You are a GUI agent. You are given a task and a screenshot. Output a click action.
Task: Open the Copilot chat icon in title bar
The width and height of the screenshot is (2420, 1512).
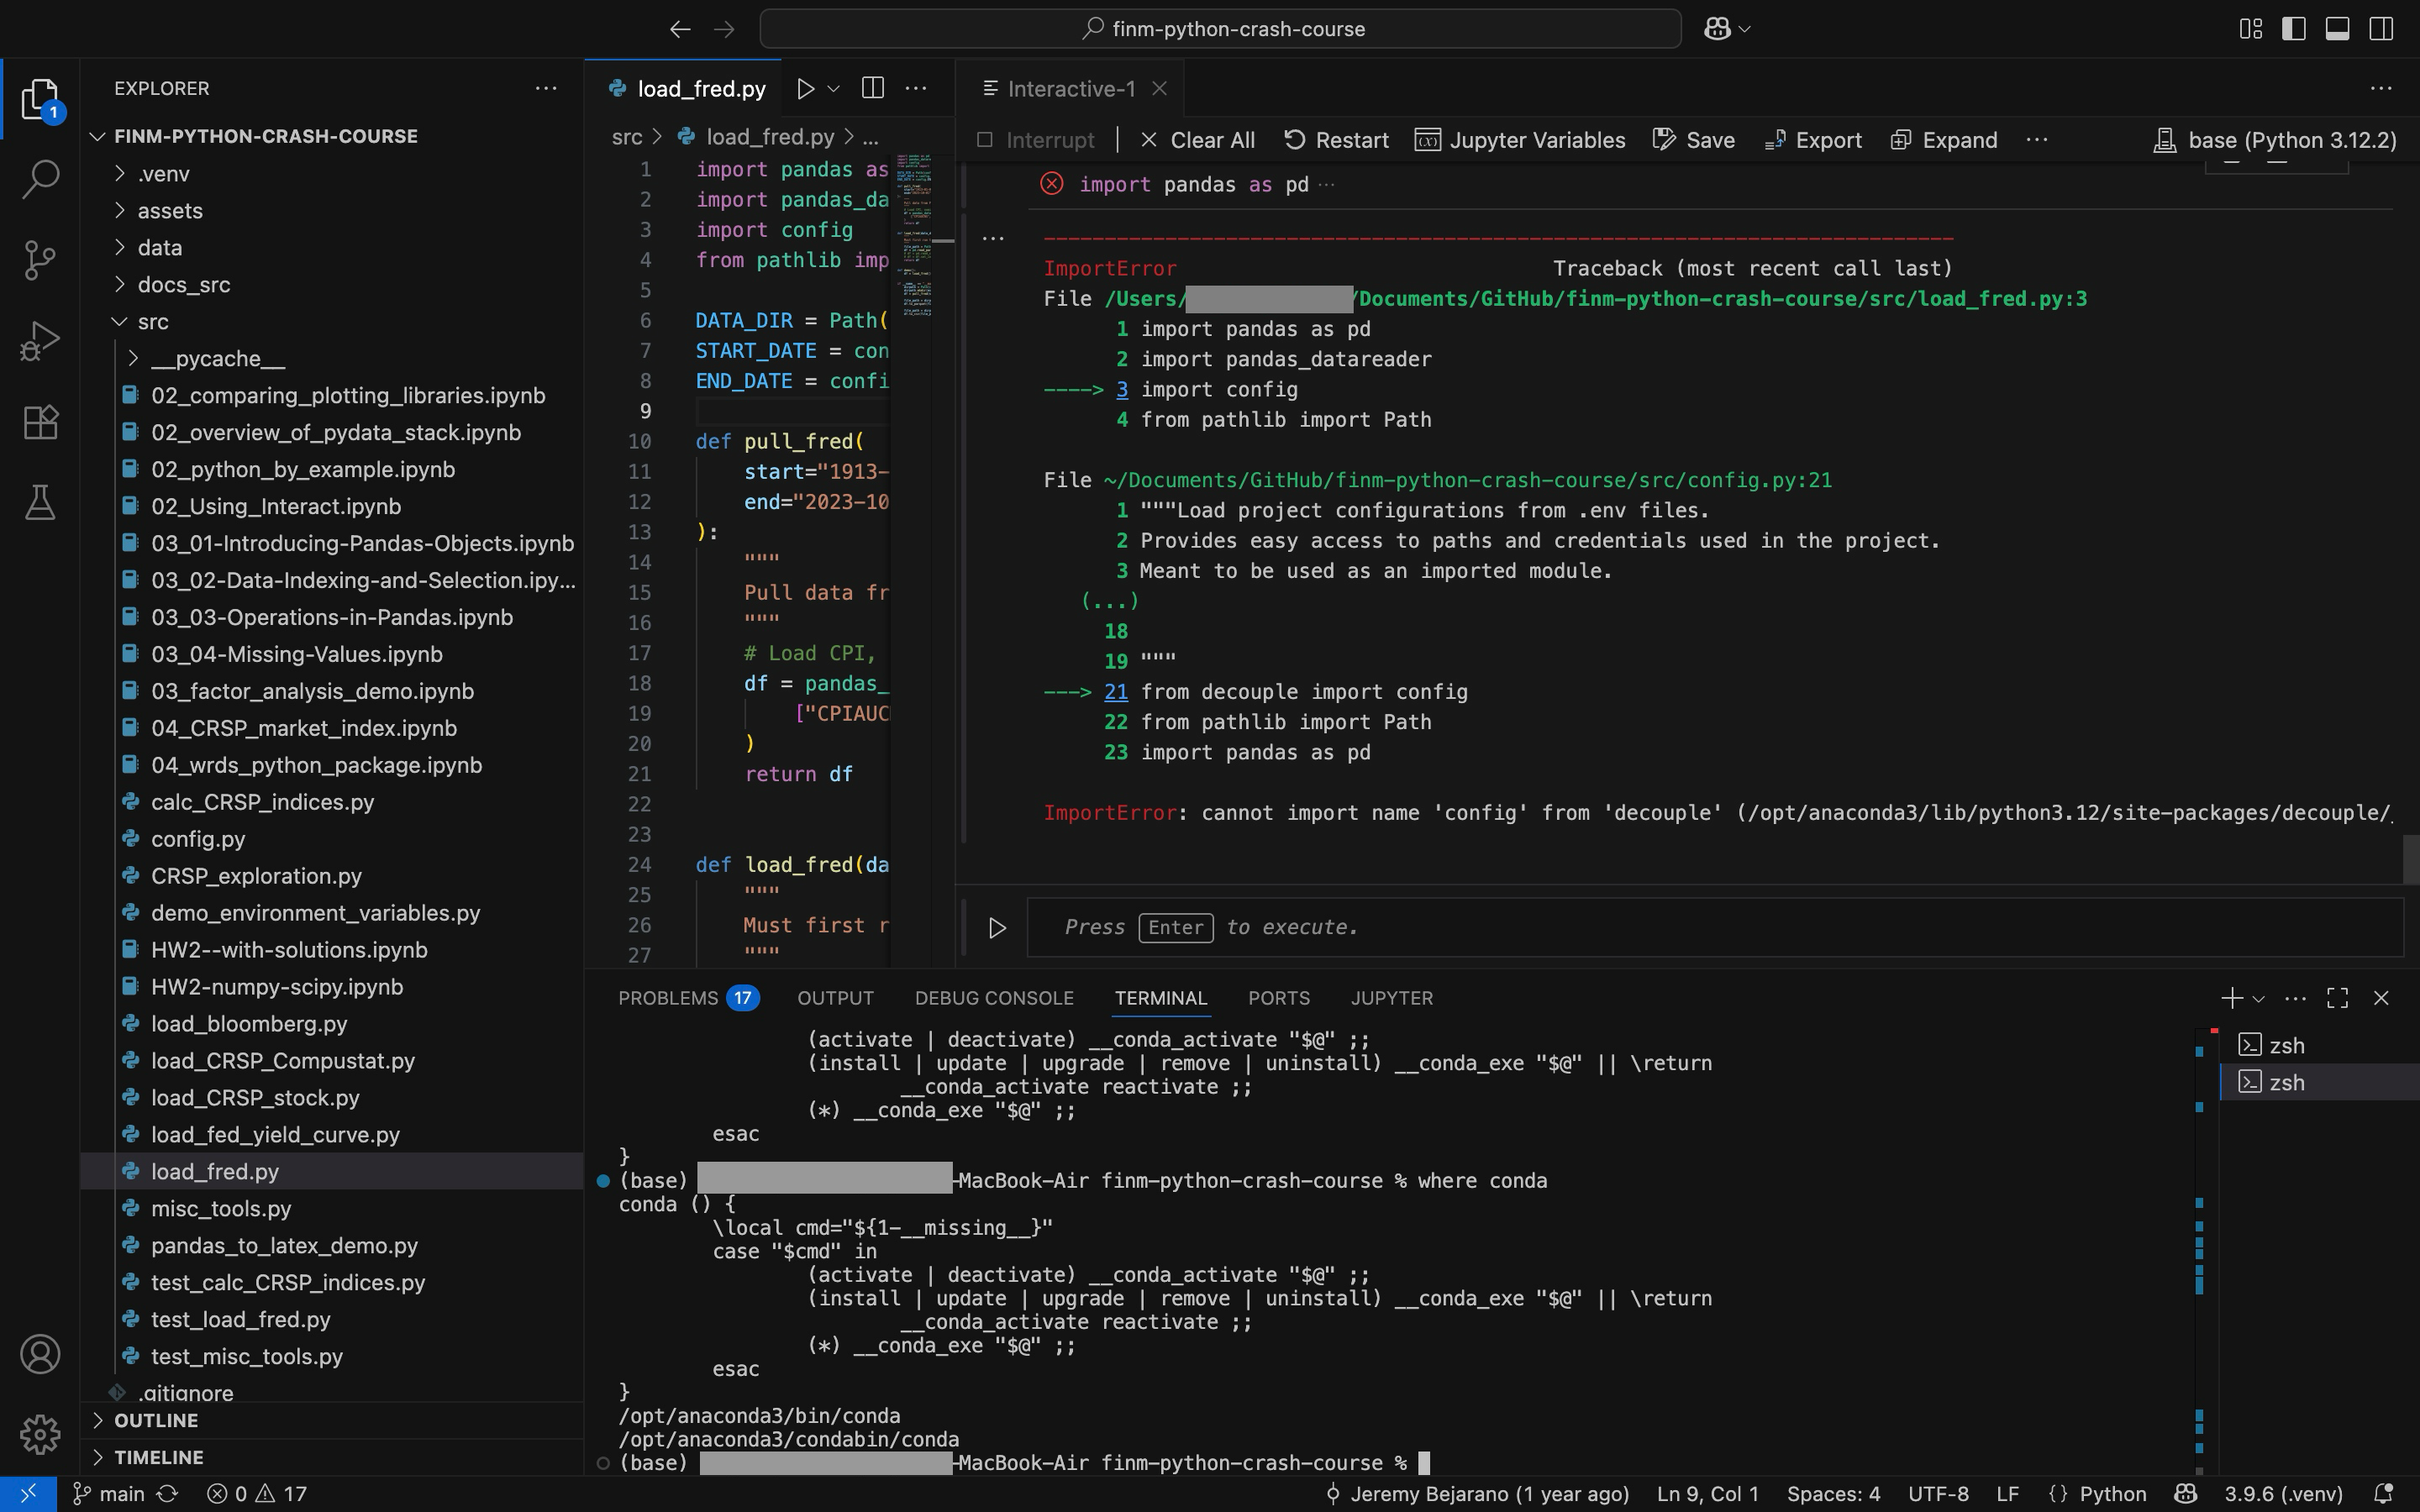pyautogui.click(x=1717, y=29)
